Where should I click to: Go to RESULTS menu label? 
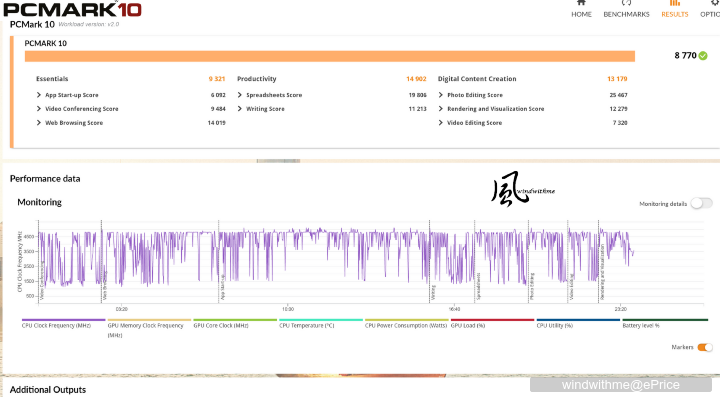(x=675, y=14)
